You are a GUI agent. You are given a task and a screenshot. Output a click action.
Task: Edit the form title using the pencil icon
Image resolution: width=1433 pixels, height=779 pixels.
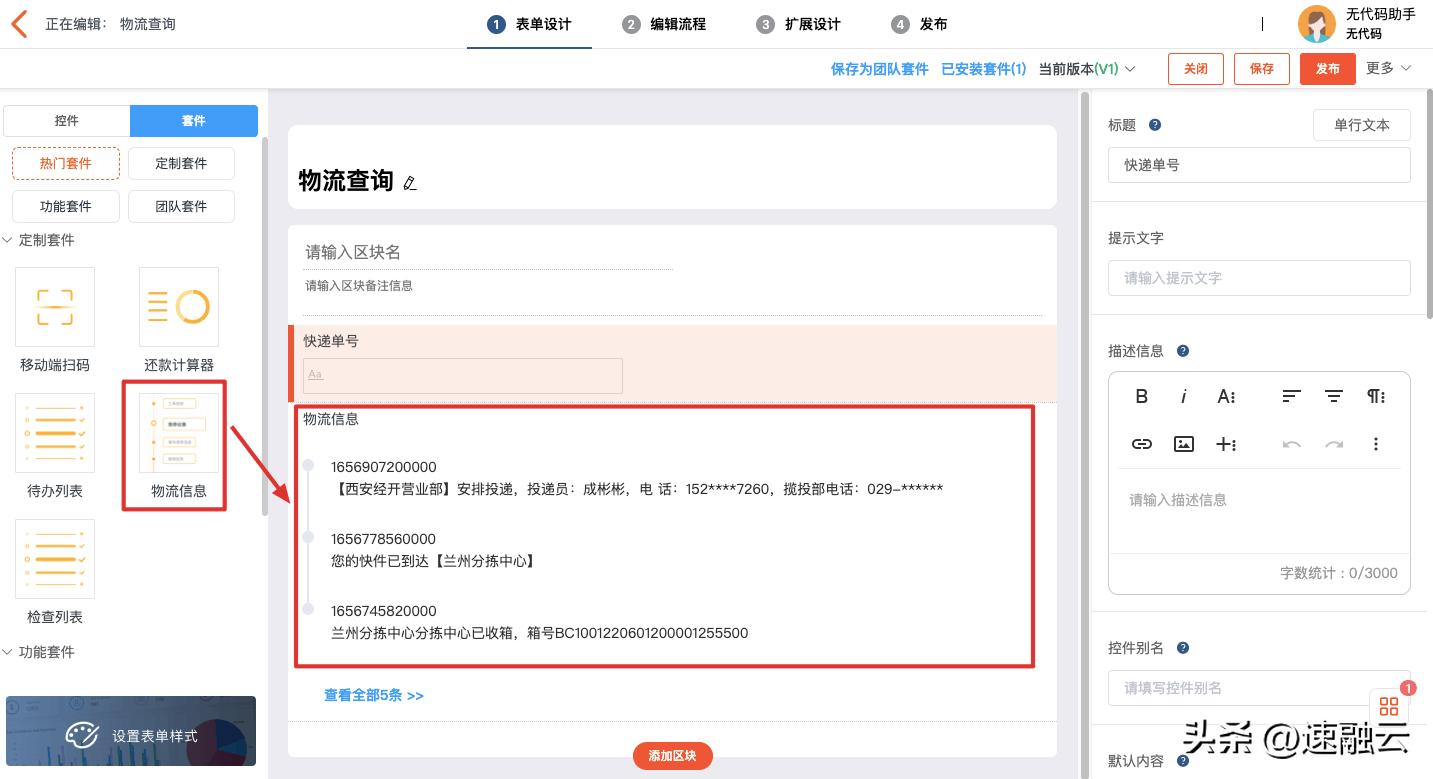tap(410, 184)
